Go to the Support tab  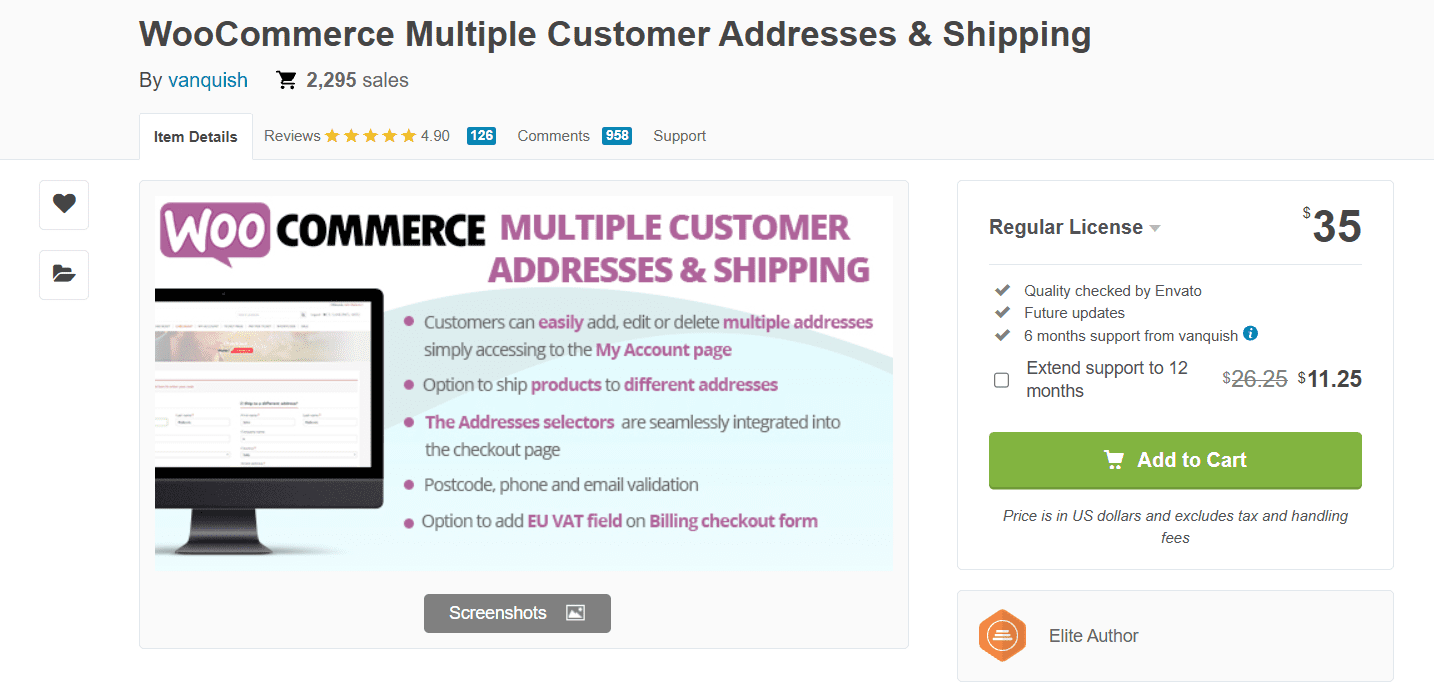(x=679, y=135)
